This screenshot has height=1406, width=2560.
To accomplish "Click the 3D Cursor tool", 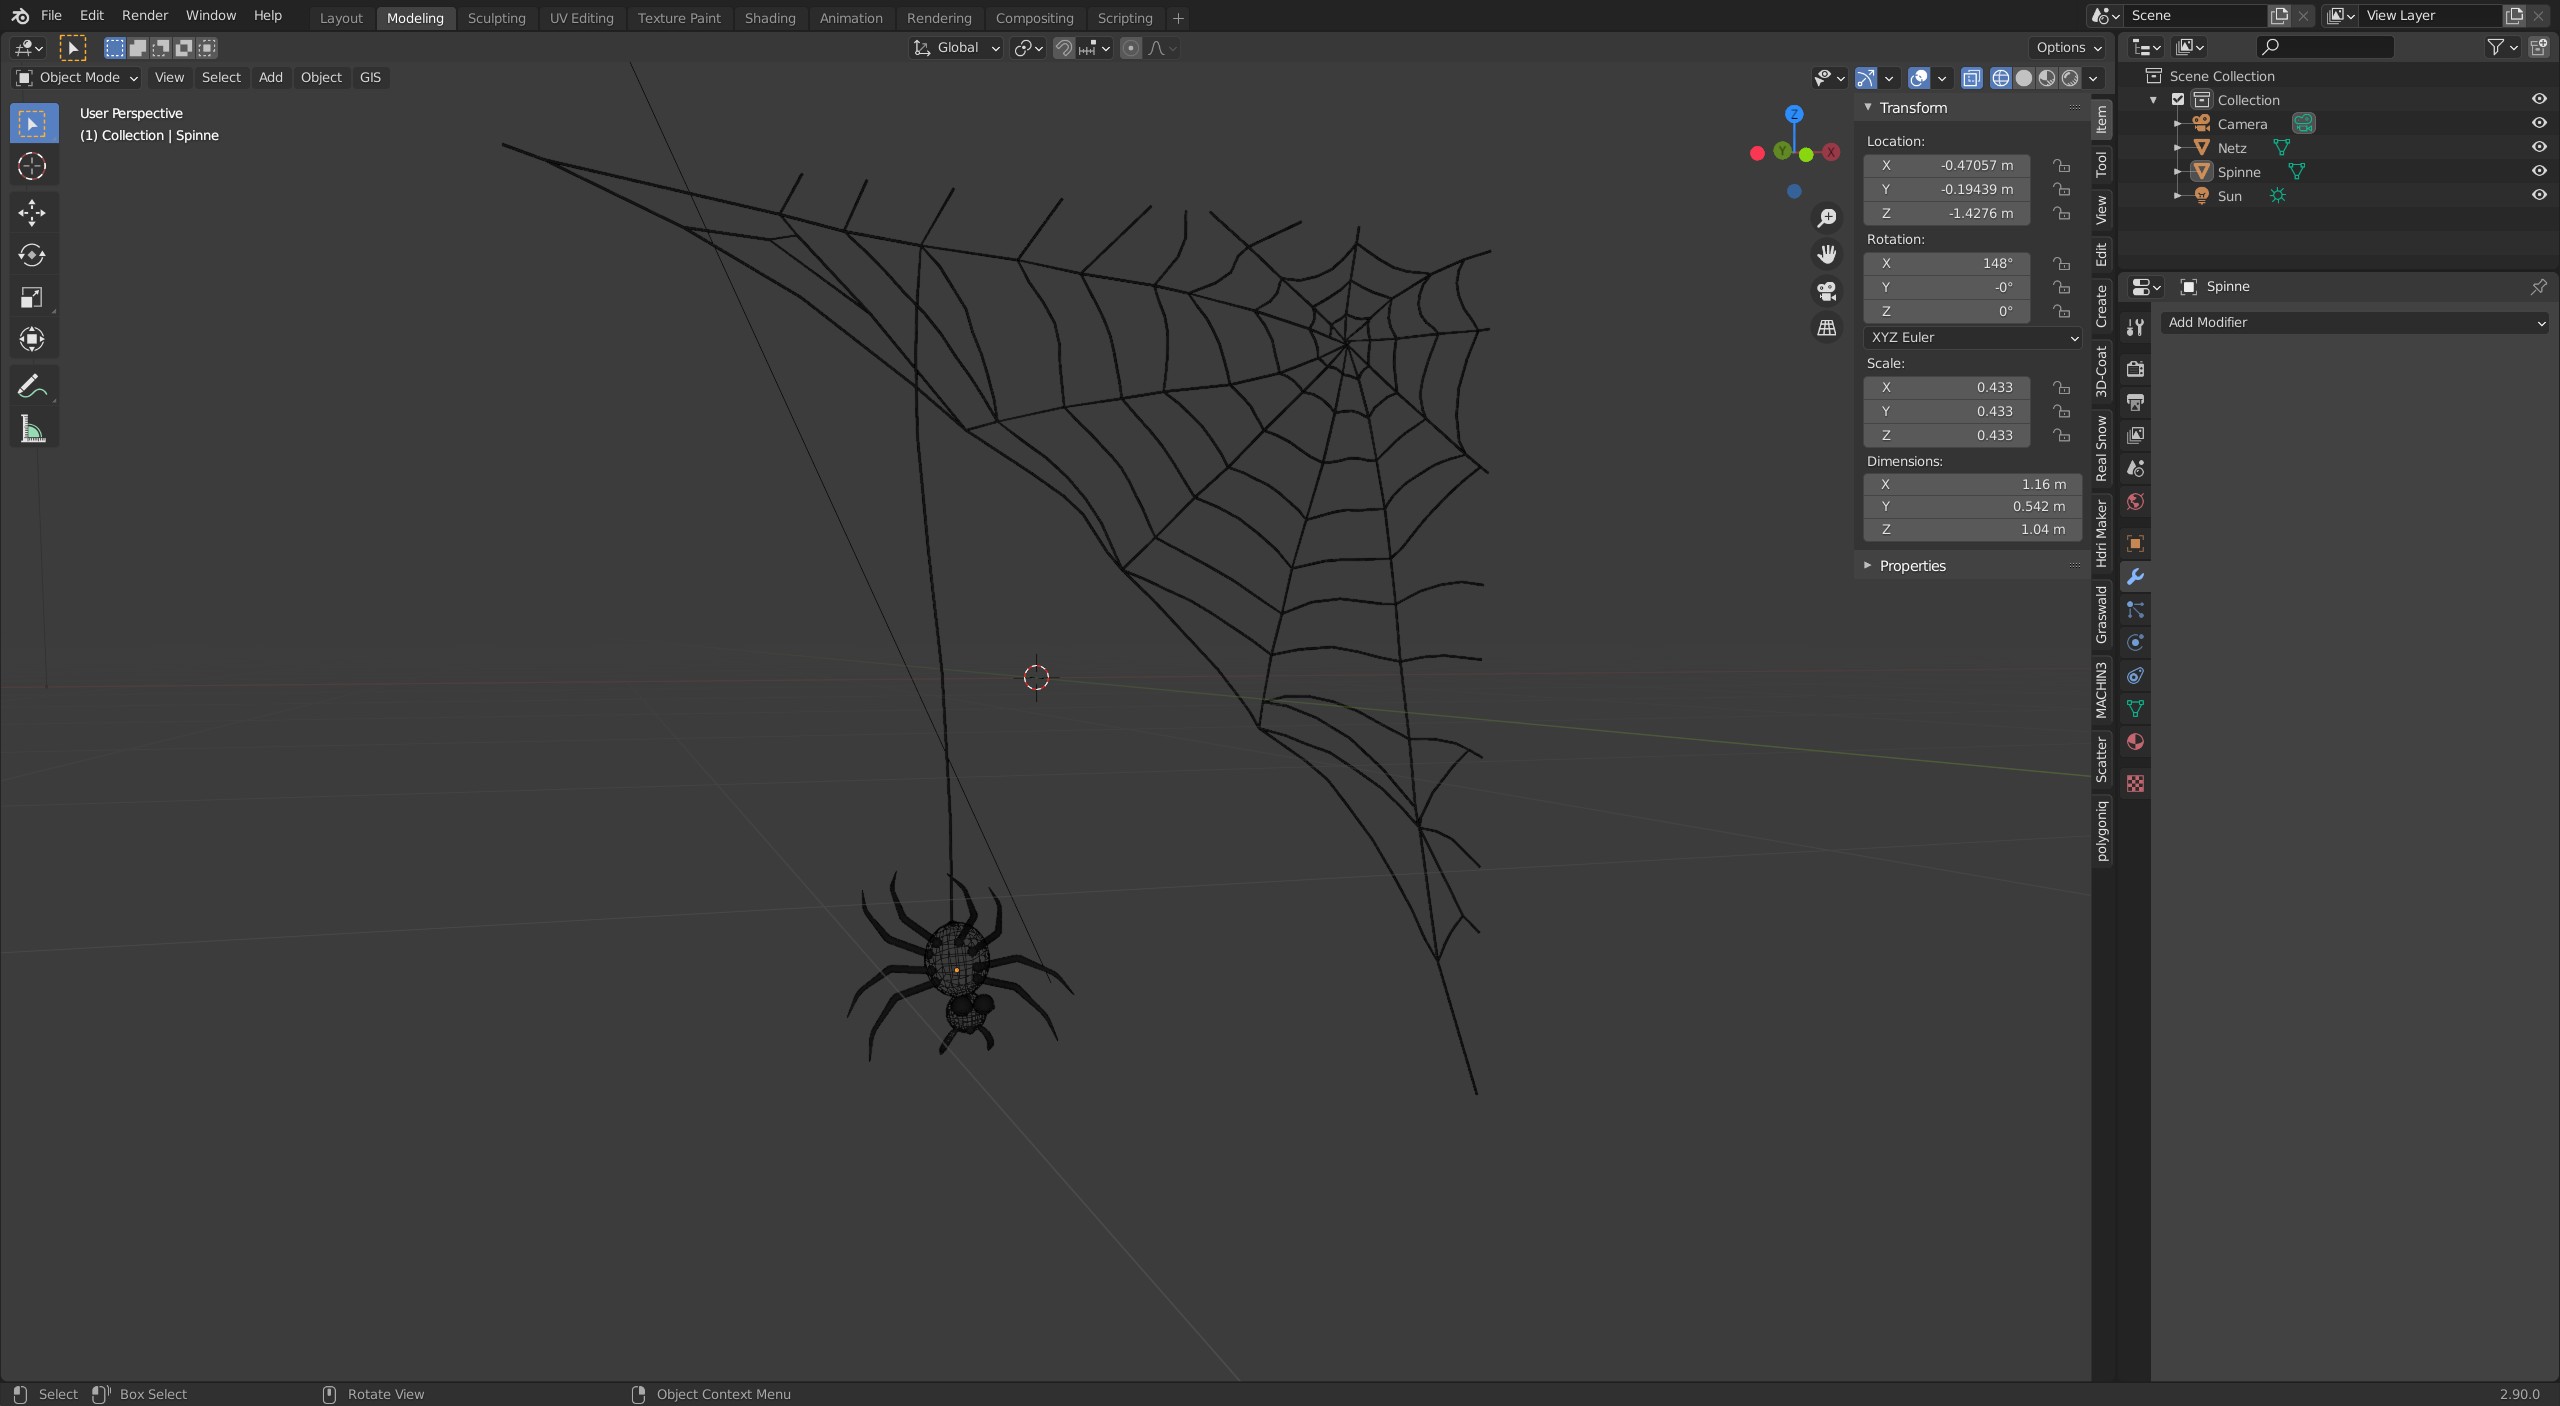I will point(32,166).
